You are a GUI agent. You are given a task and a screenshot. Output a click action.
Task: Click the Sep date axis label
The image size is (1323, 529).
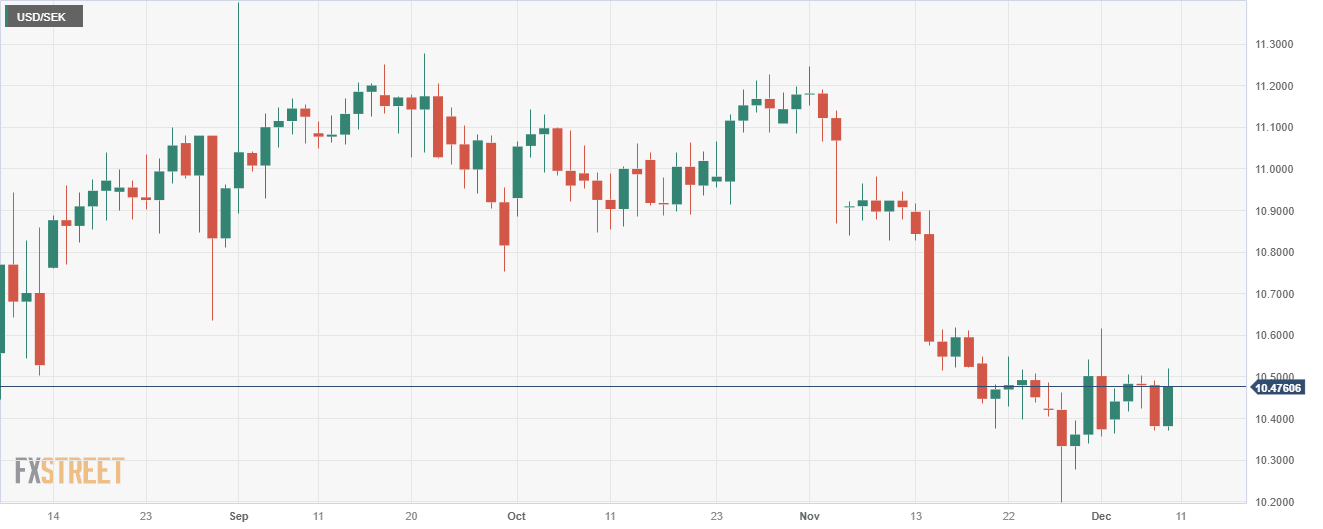point(239,516)
